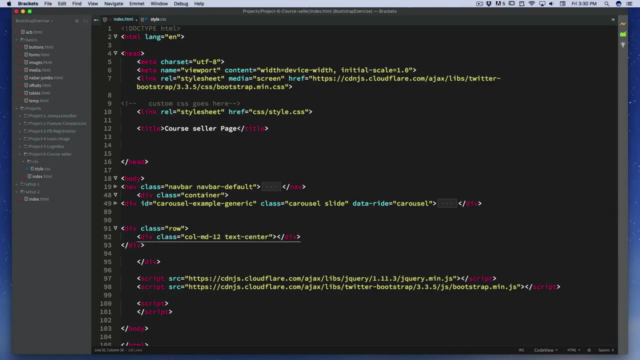Open tables.html in the file tree
This screenshot has height=360, width=640.
pyautogui.click(x=40, y=93)
